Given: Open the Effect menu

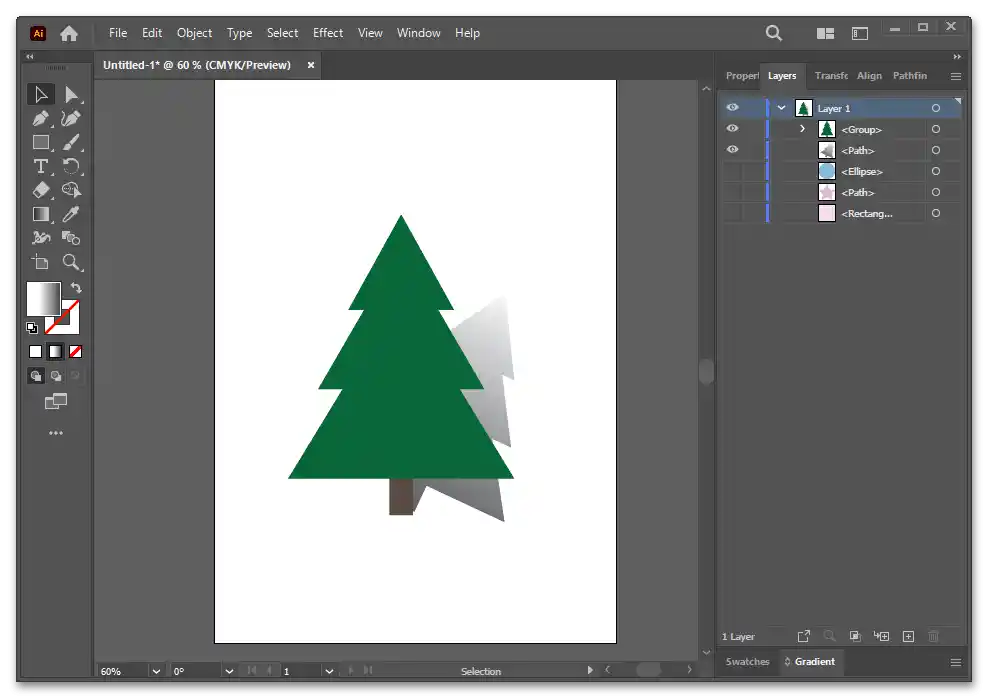Looking at the screenshot, I should coord(328,33).
